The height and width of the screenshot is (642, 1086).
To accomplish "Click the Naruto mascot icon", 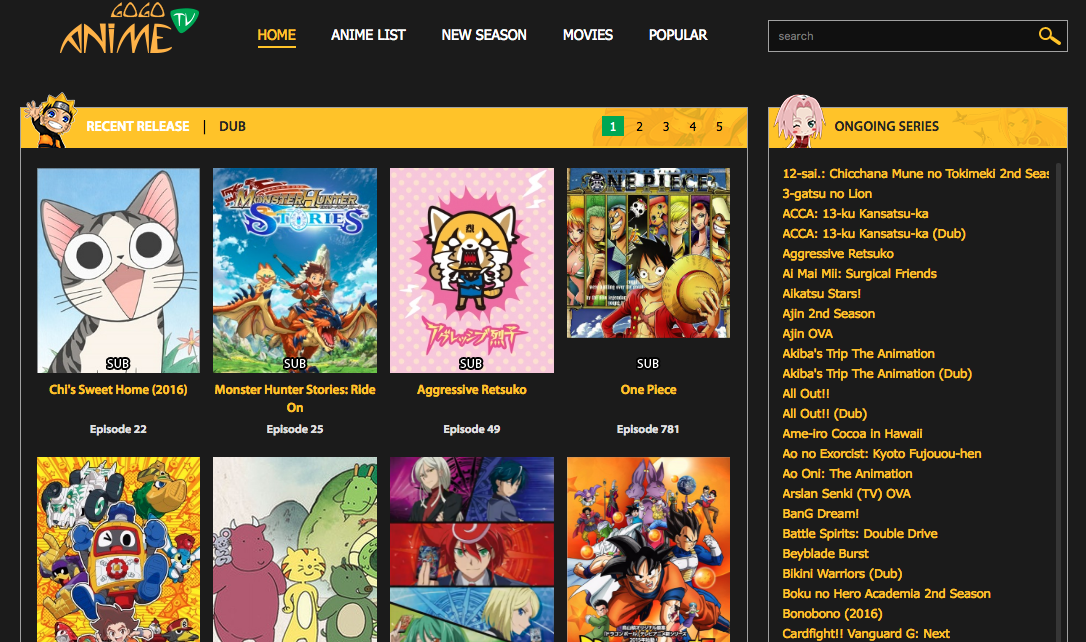I will pyautogui.click(x=50, y=121).
